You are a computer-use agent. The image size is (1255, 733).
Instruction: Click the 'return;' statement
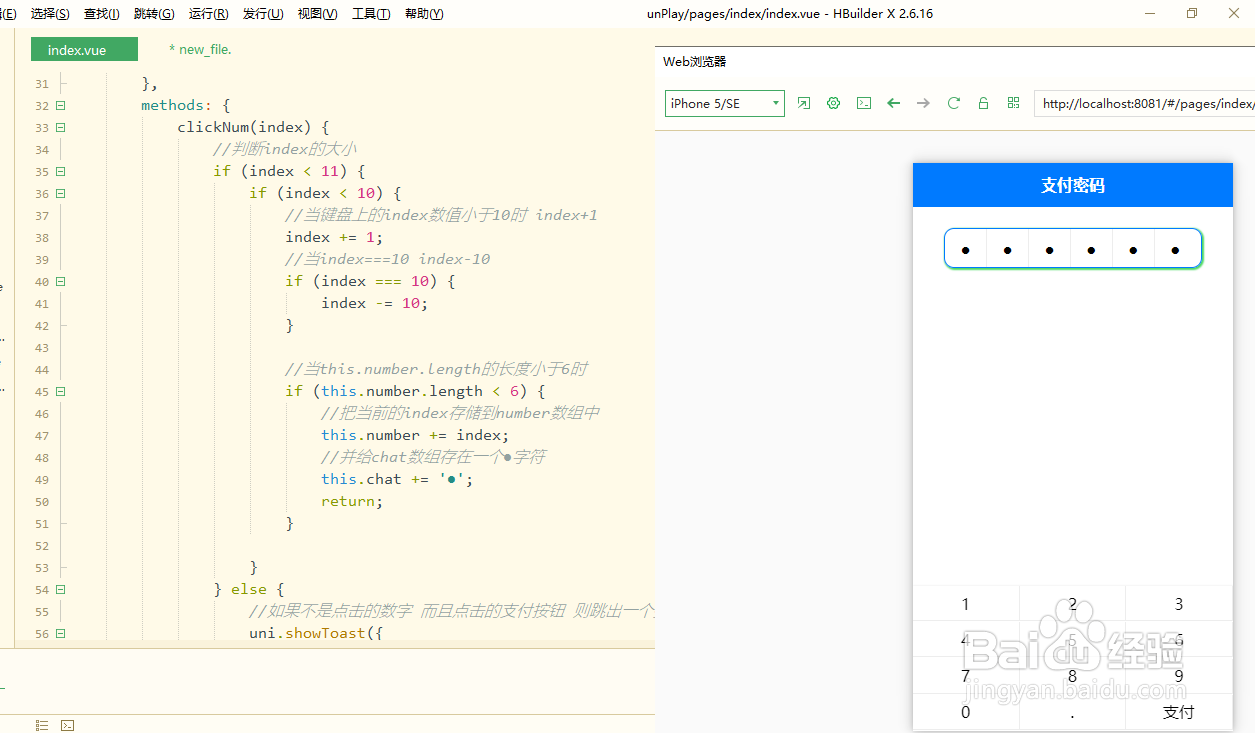[352, 501]
